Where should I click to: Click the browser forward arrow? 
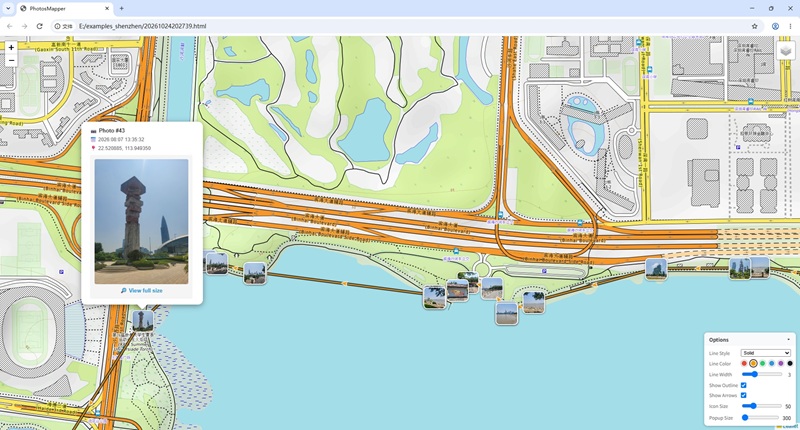(x=24, y=26)
